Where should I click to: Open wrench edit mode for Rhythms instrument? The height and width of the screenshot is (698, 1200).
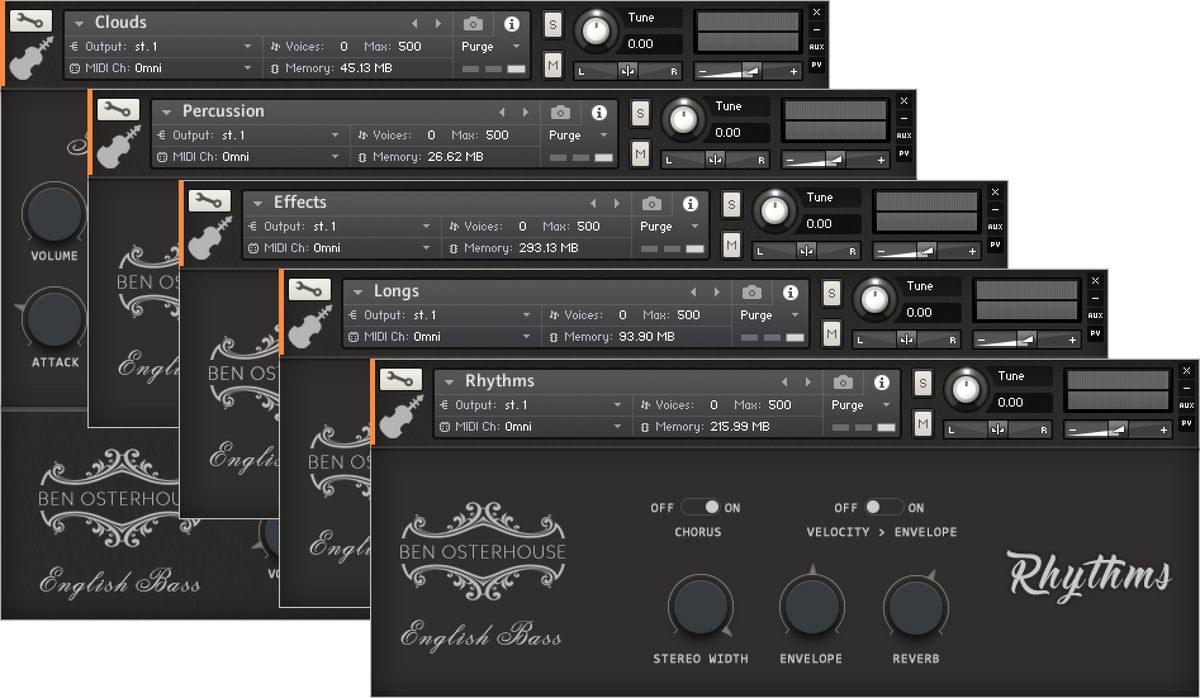[x=400, y=380]
